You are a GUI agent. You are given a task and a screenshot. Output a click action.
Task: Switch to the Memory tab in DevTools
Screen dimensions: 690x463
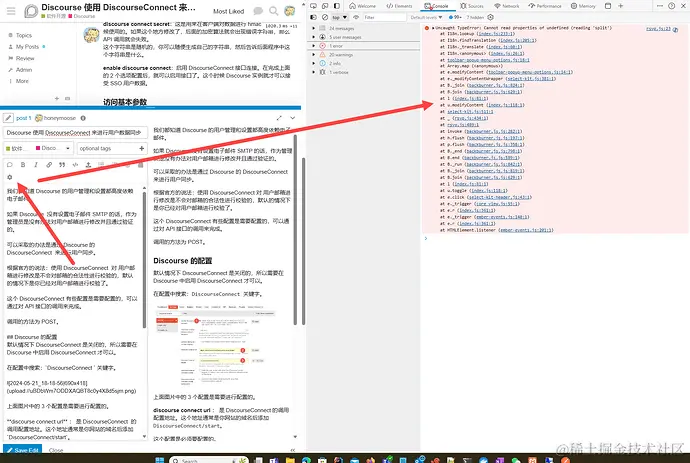click(583, 6)
